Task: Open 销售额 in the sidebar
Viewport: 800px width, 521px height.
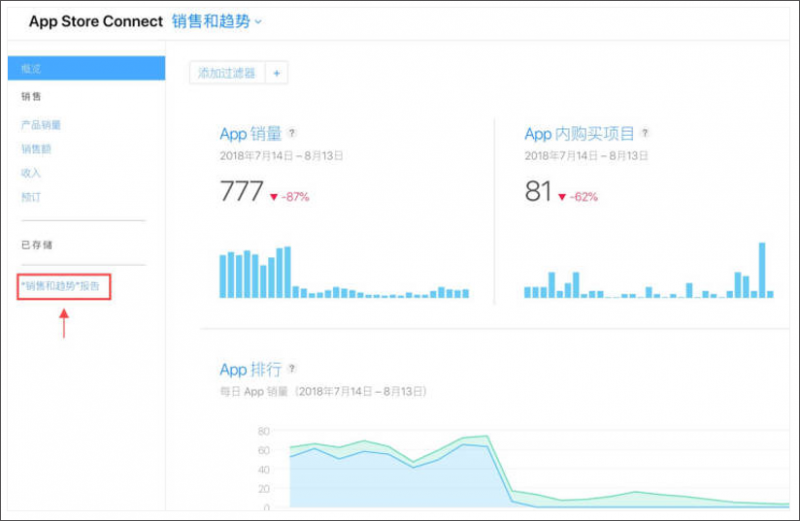Action: (36, 149)
